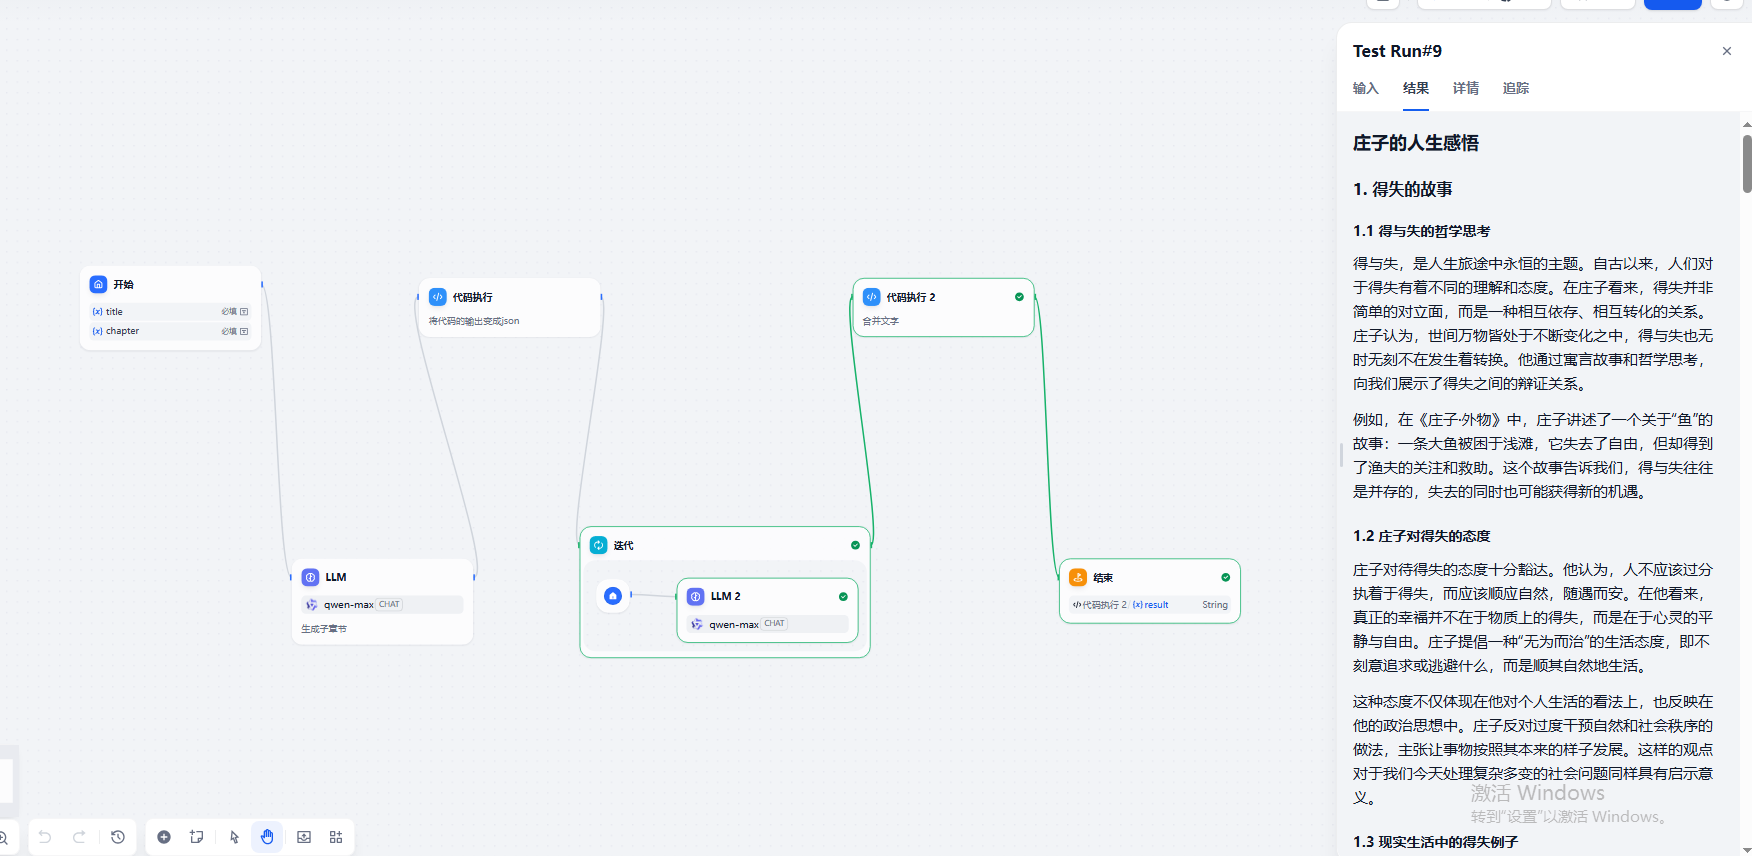Click the results panel vertical scrollbar
1752x856 pixels.
pyautogui.click(x=1747, y=165)
